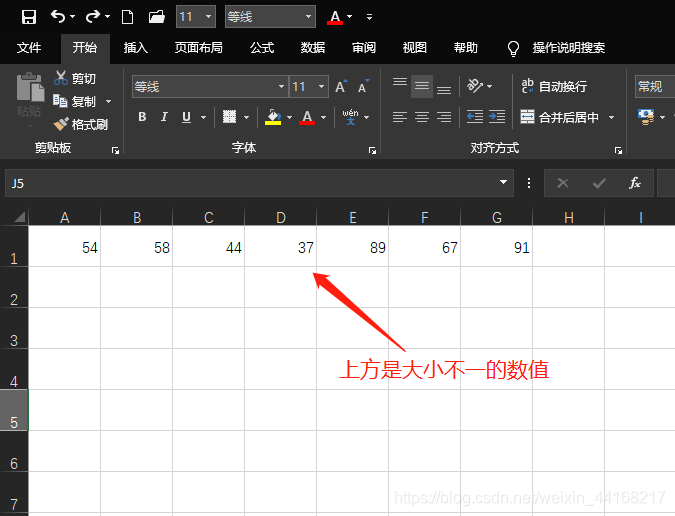Expand borders dropdown arrow

pos(246,117)
